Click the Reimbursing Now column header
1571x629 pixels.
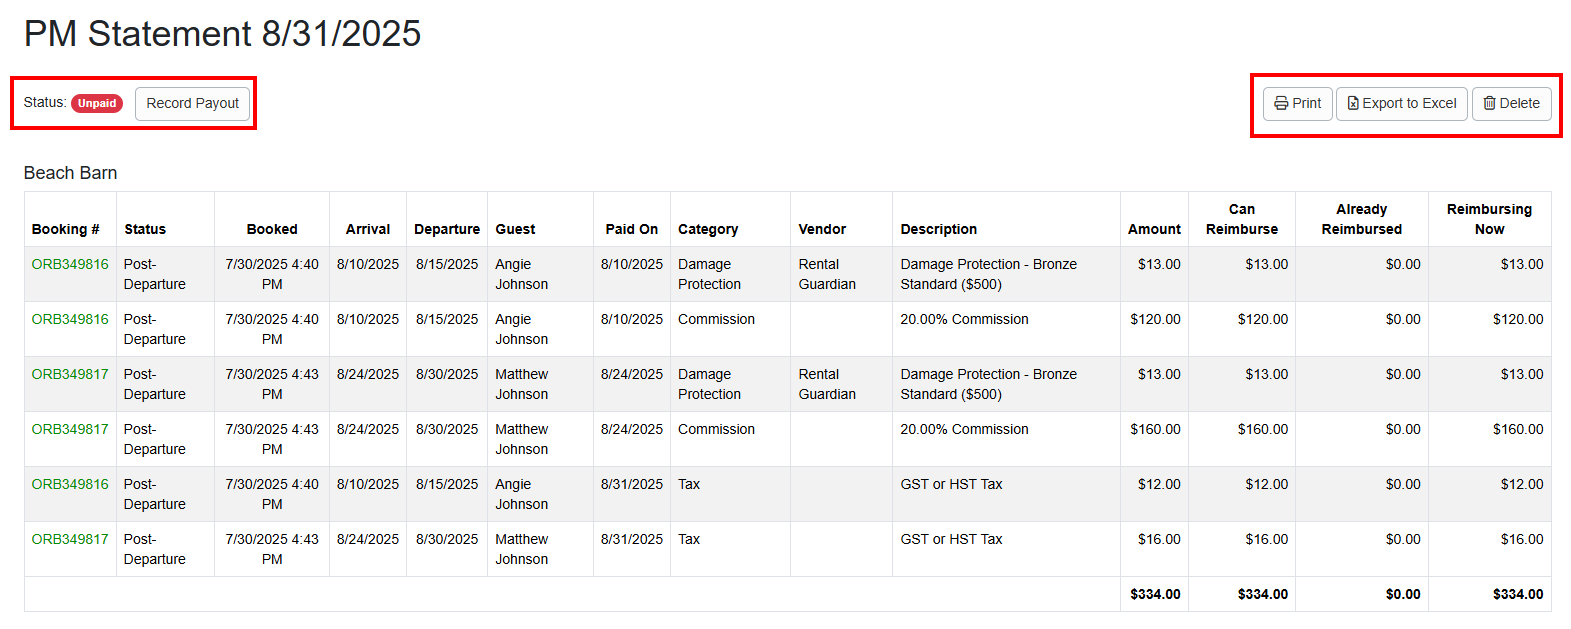tap(1489, 219)
